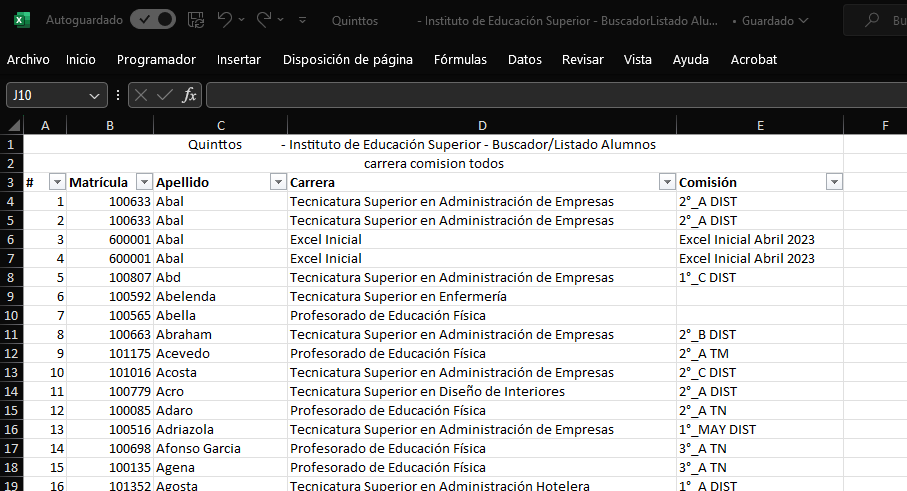Click the 'Agena' surname cell

tap(220, 467)
